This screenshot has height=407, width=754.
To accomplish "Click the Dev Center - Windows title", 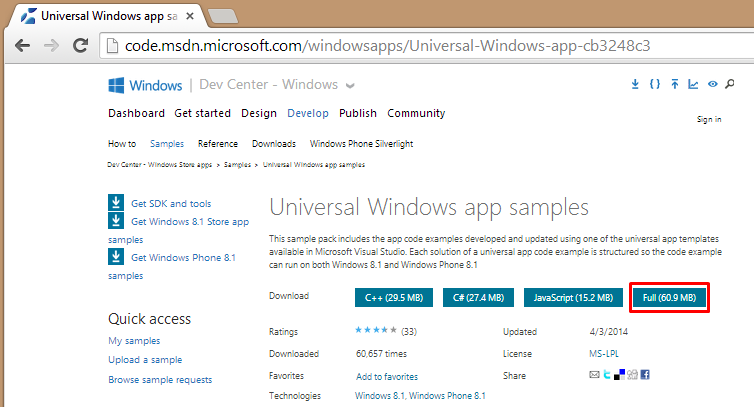I will (x=268, y=84).
